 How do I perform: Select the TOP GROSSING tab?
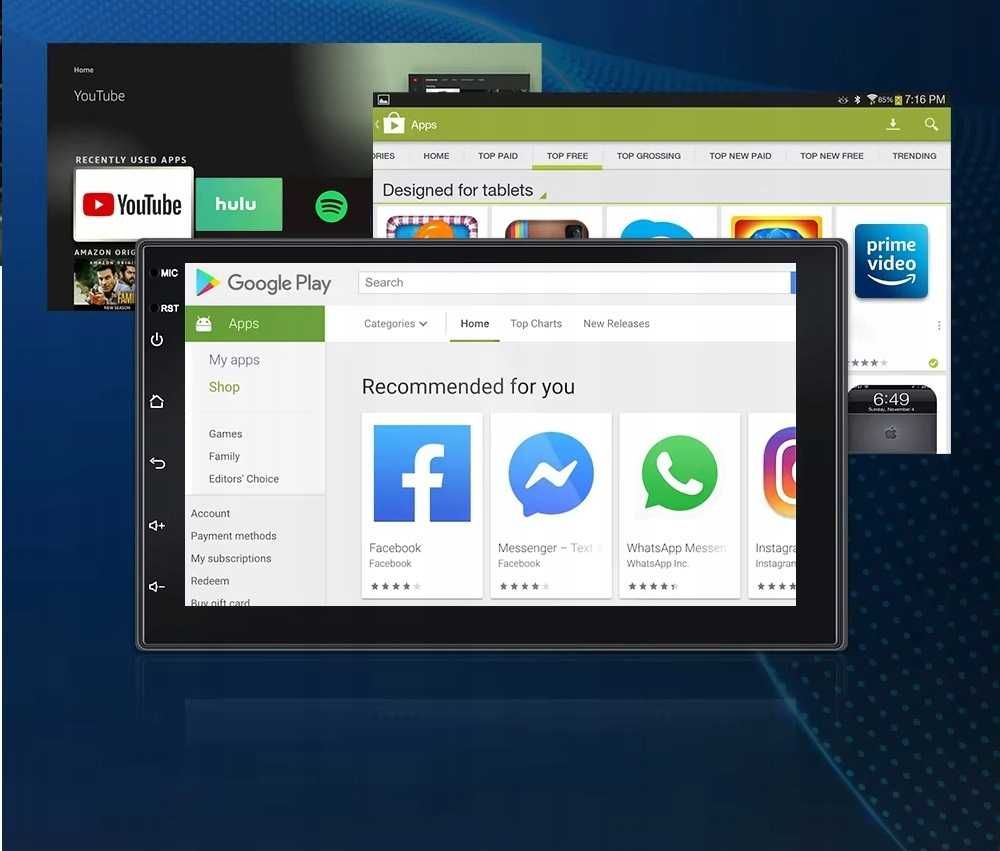(x=649, y=156)
